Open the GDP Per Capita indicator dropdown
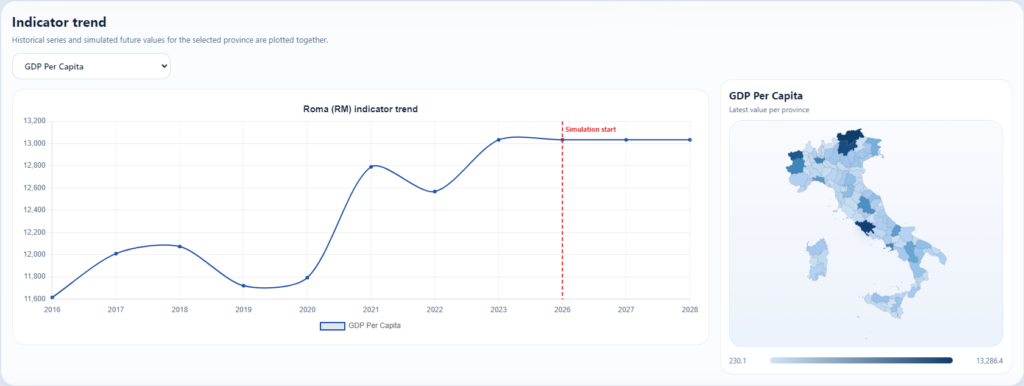The width and height of the screenshot is (1024, 386). pyautogui.click(x=91, y=67)
